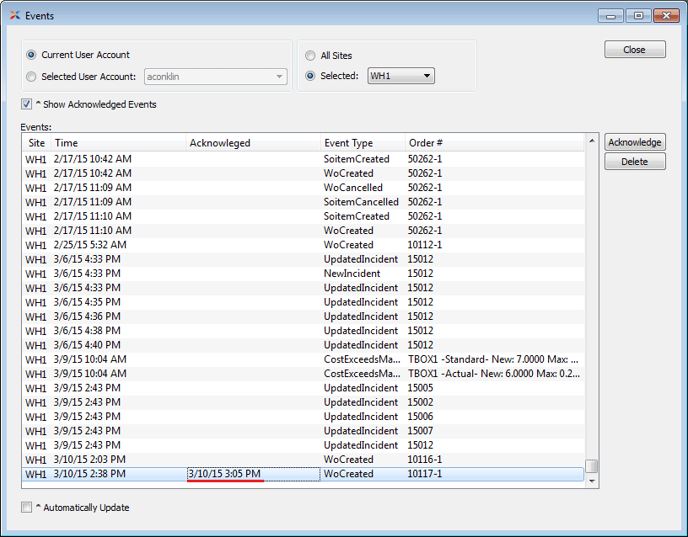Sort by the Time column header
The image size is (688, 537).
(x=118, y=143)
